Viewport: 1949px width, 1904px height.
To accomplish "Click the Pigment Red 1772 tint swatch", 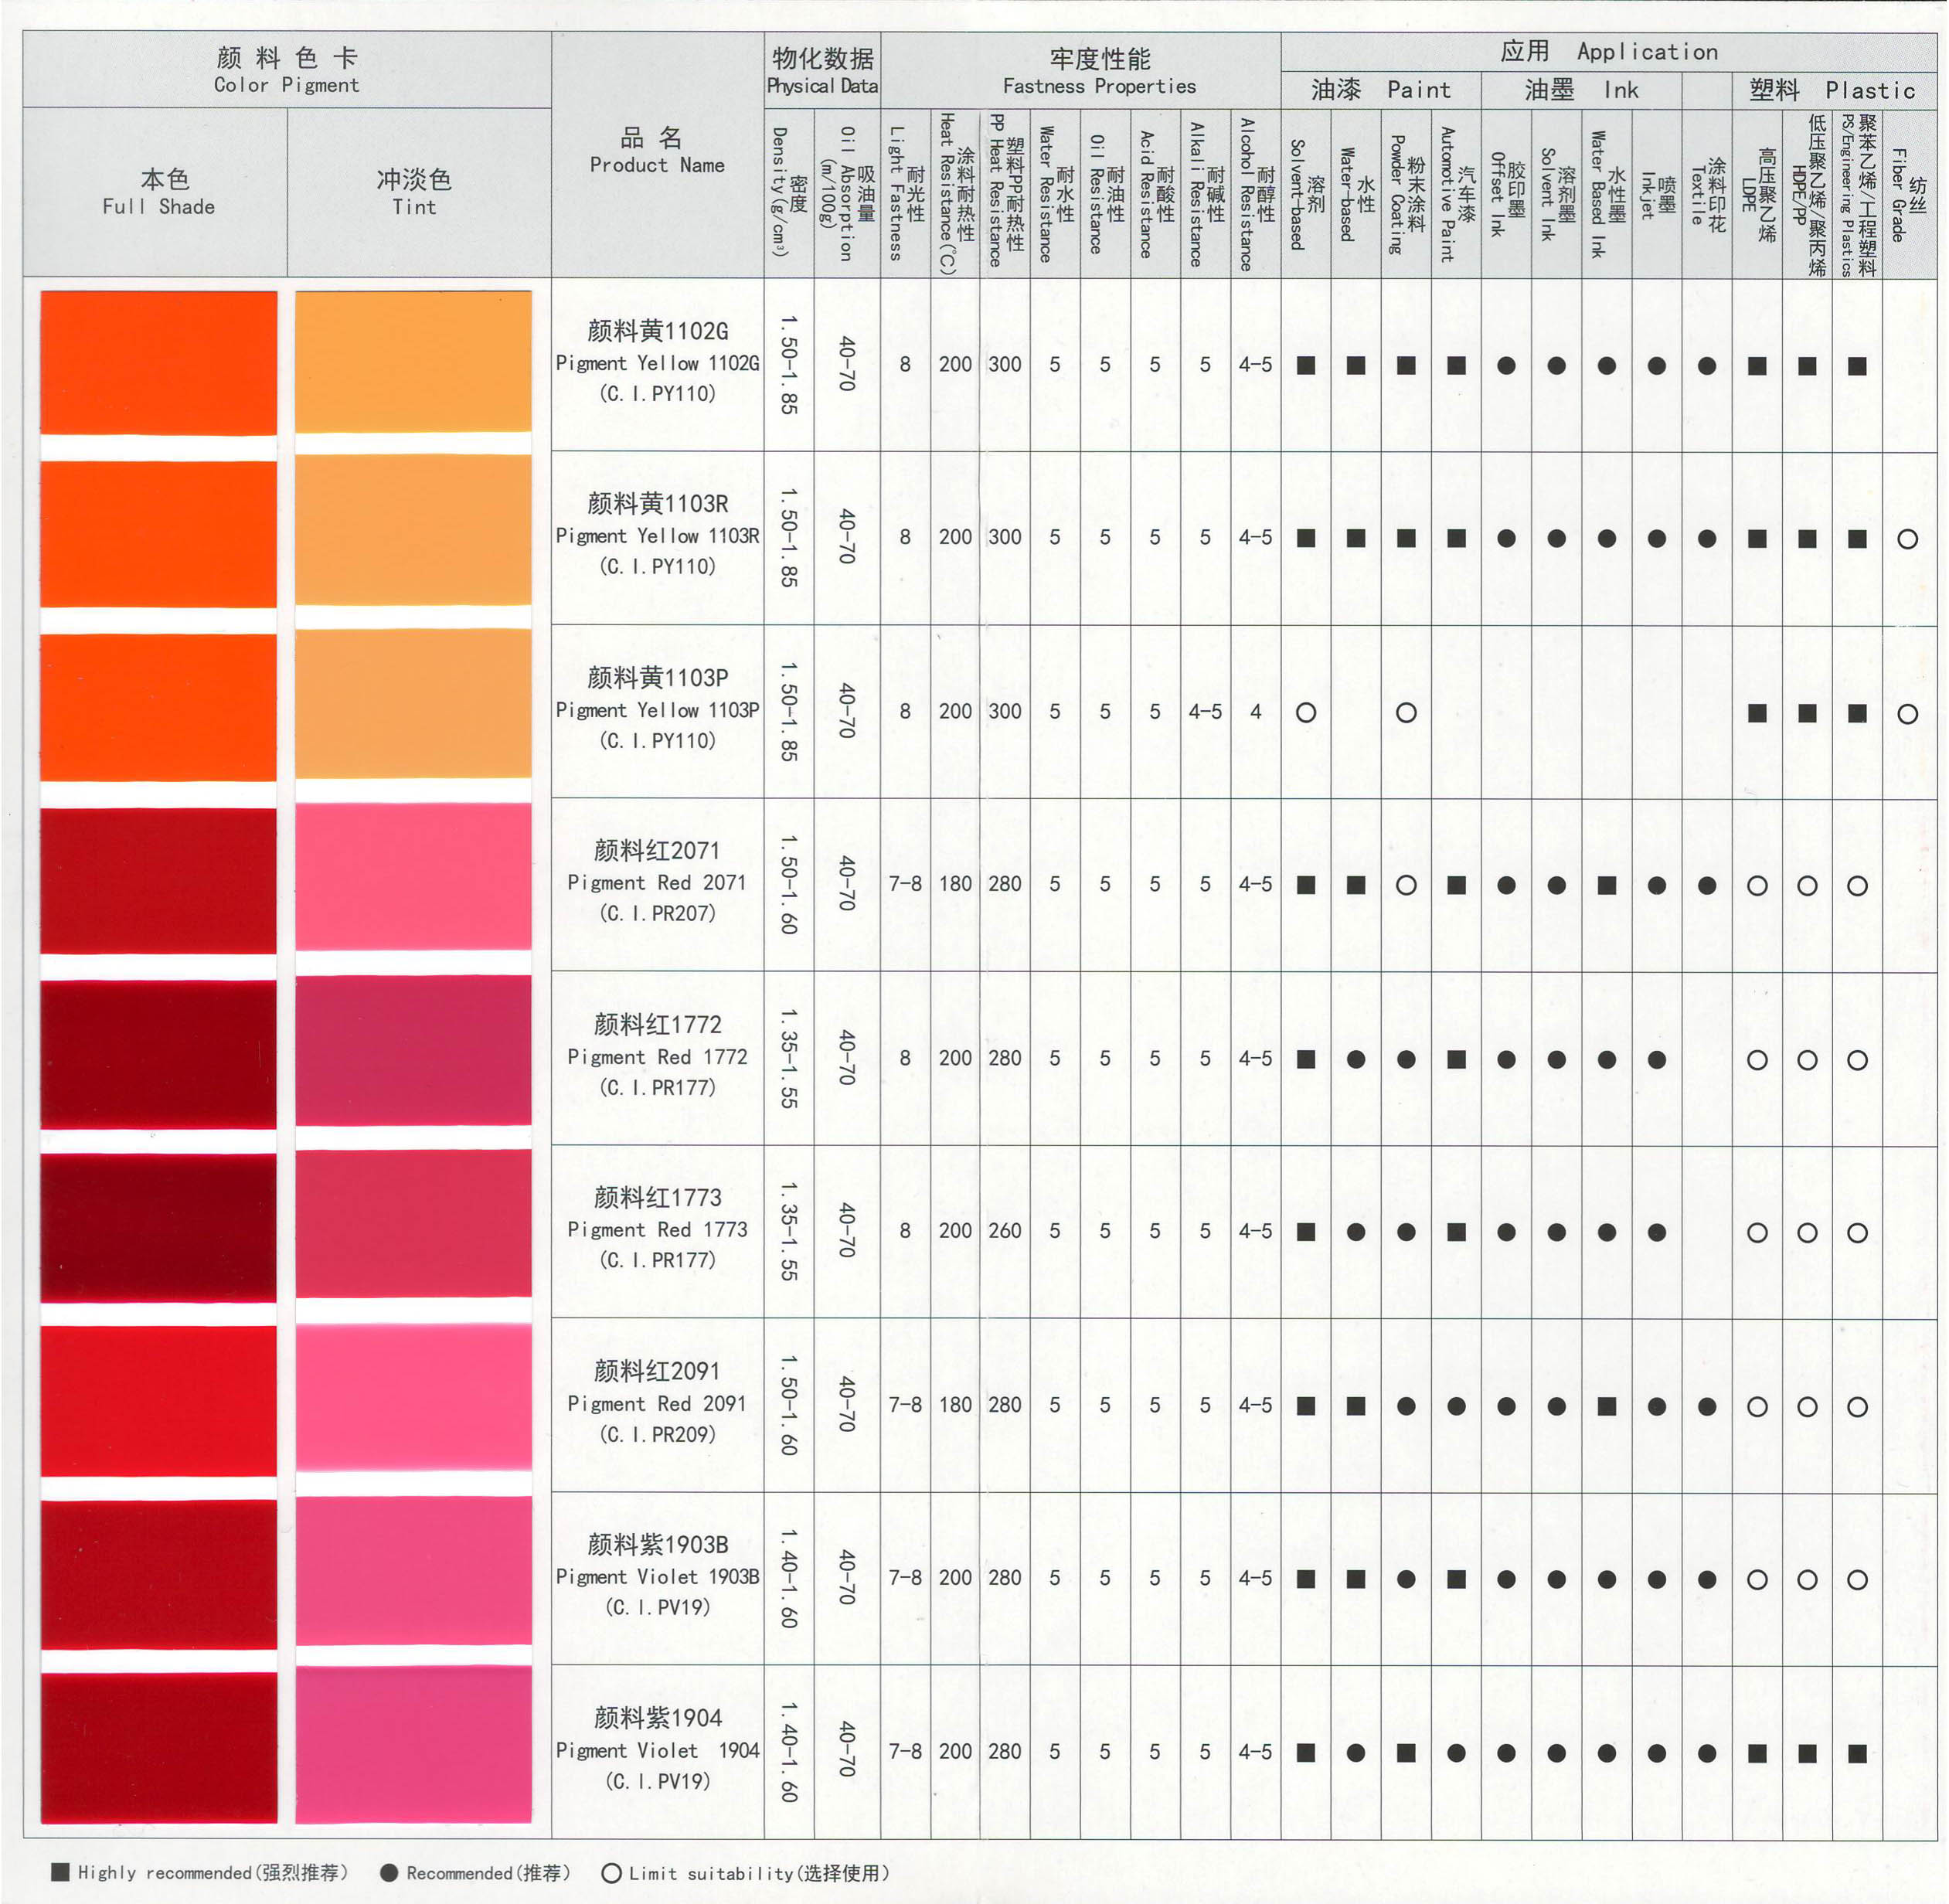I will 413,1050.
